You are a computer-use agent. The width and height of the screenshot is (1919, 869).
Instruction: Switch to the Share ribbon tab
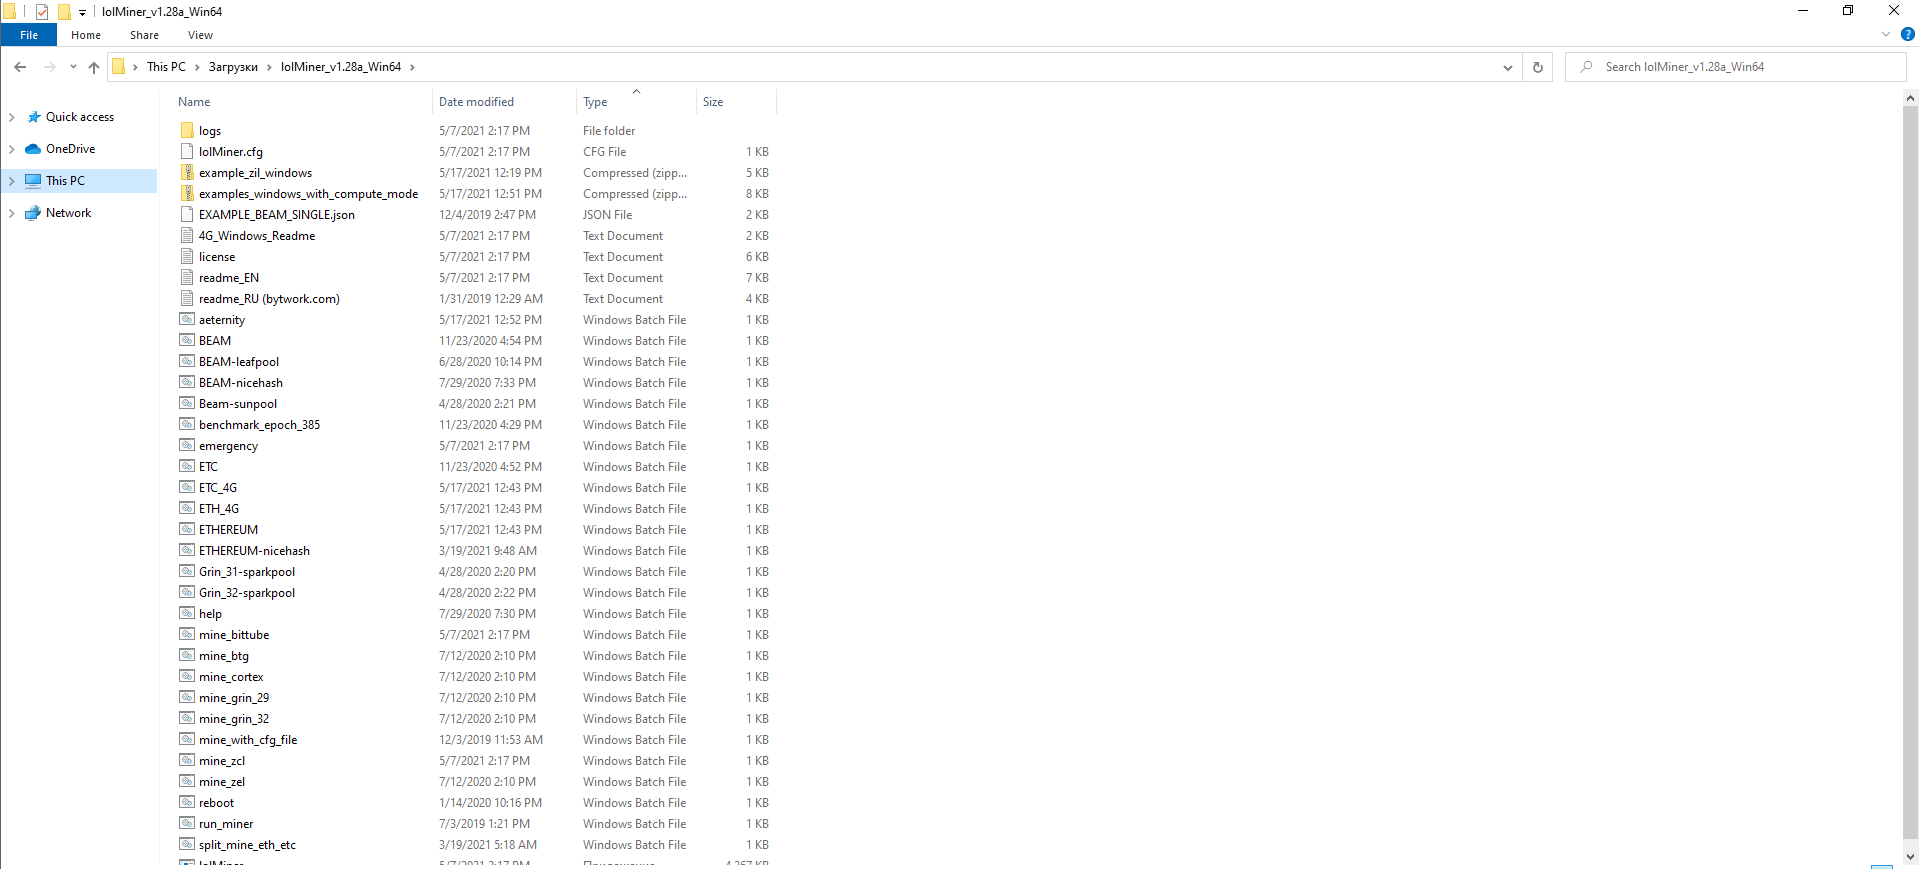pyautogui.click(x=144, y=35)
